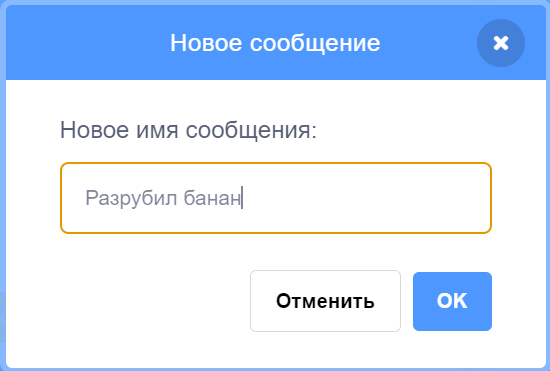Click the word Разрубил in the text field
Viewport: 550px width, 371px height.
coord(131,198)
